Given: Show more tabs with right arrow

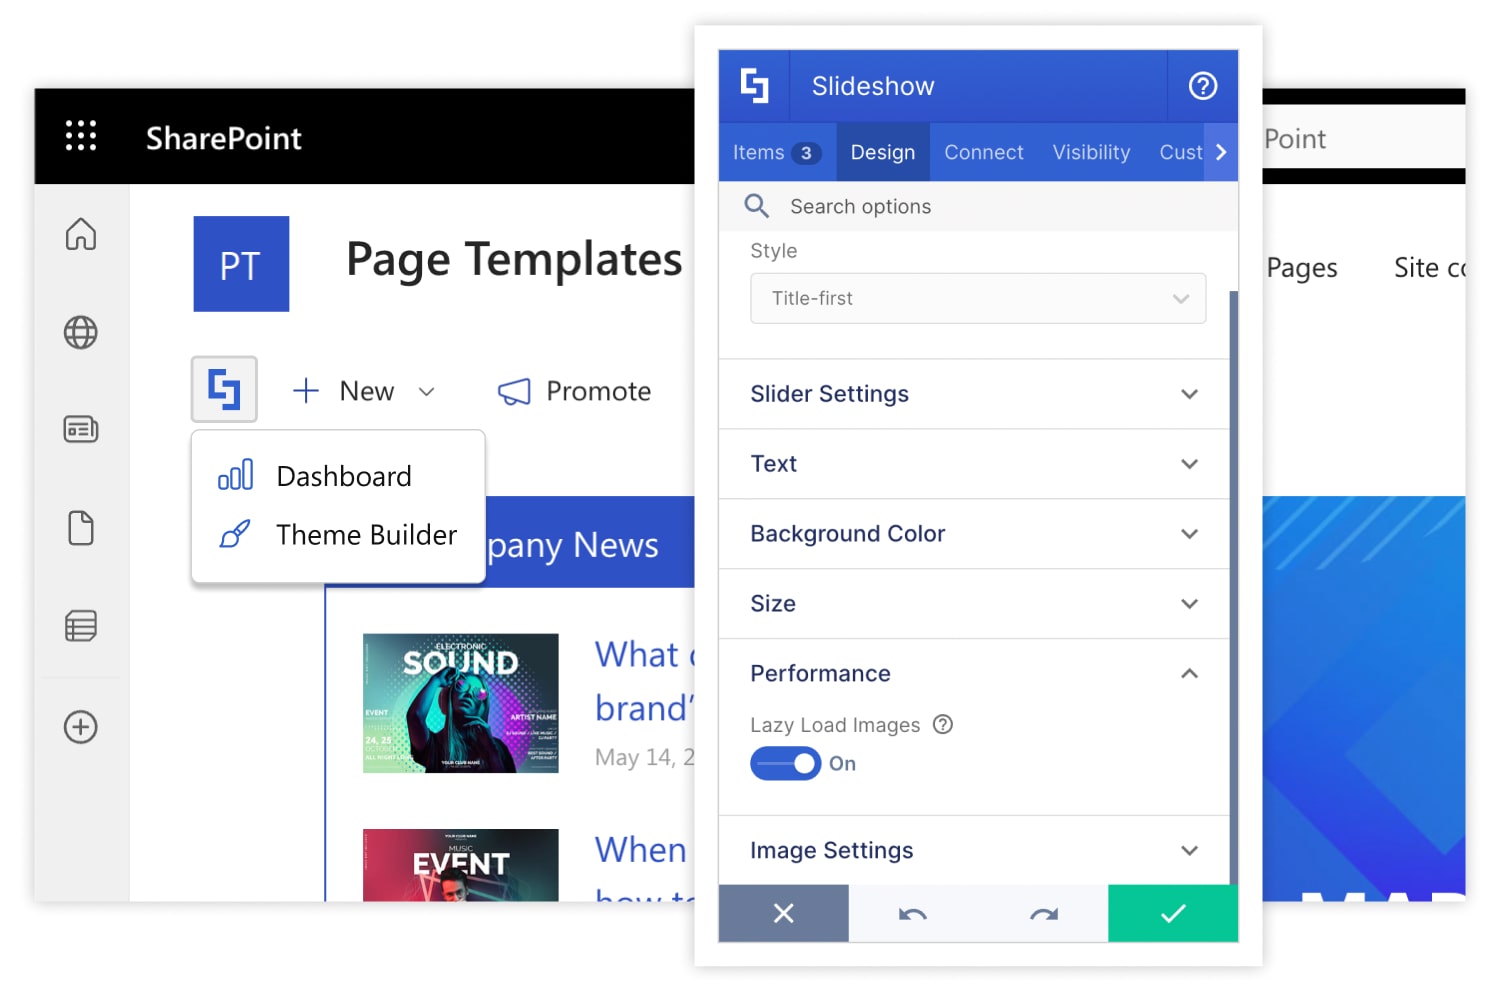Looking at the screenshot, I should click(x=1221, y=152).
